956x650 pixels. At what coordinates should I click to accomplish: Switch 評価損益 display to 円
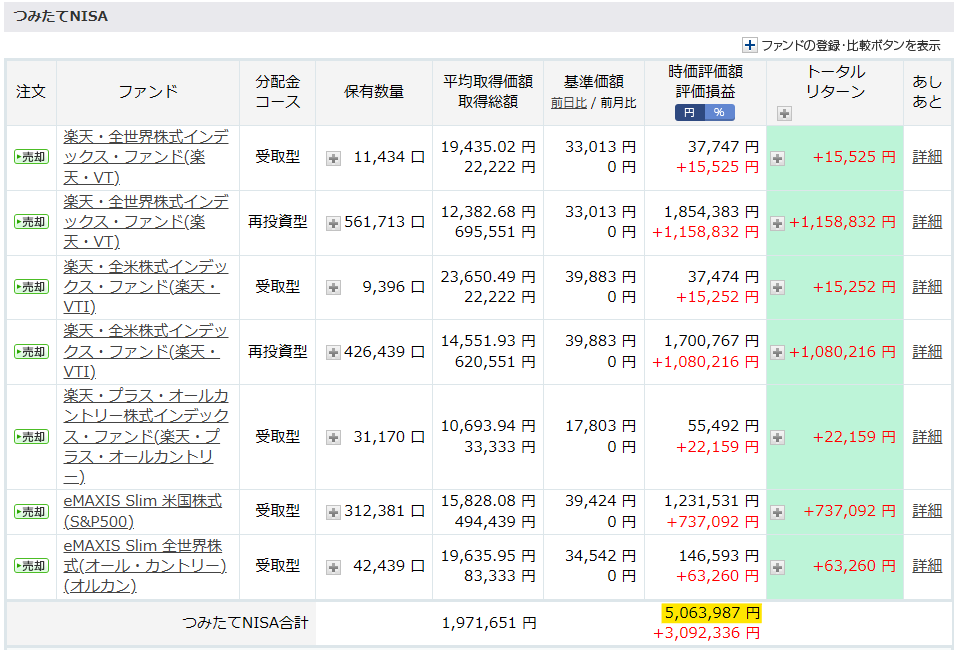689,112
